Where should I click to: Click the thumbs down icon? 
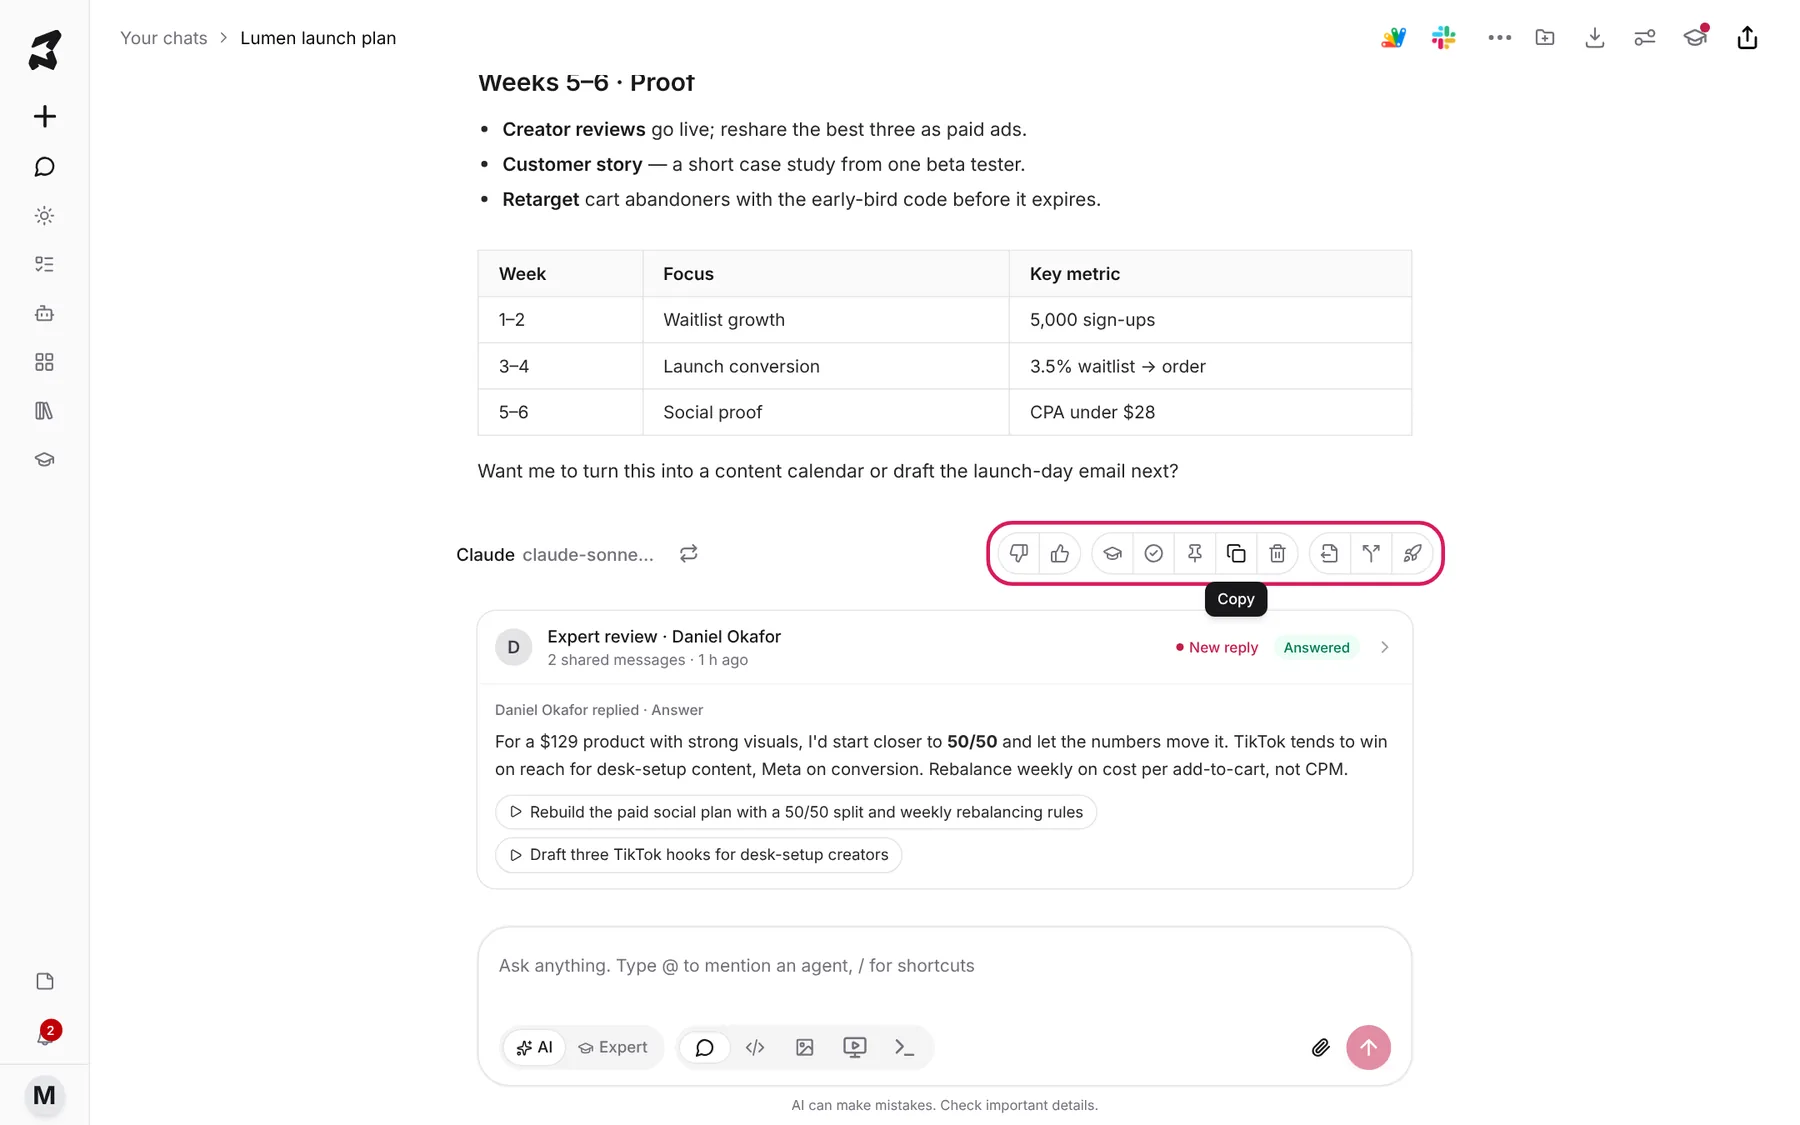pyautogui.click(x=1018, y=553)
